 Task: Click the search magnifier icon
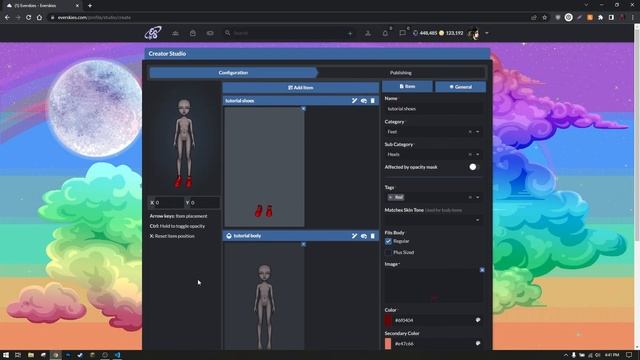pyautogui.click(x=228, y=33)
